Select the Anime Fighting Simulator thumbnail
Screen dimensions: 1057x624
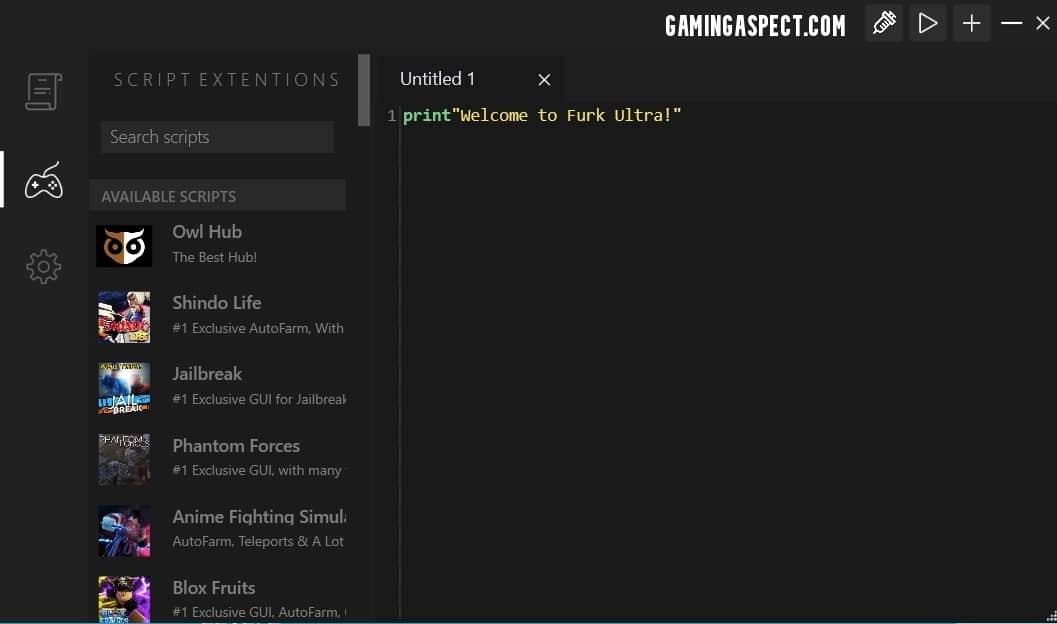tap(124, 531)
